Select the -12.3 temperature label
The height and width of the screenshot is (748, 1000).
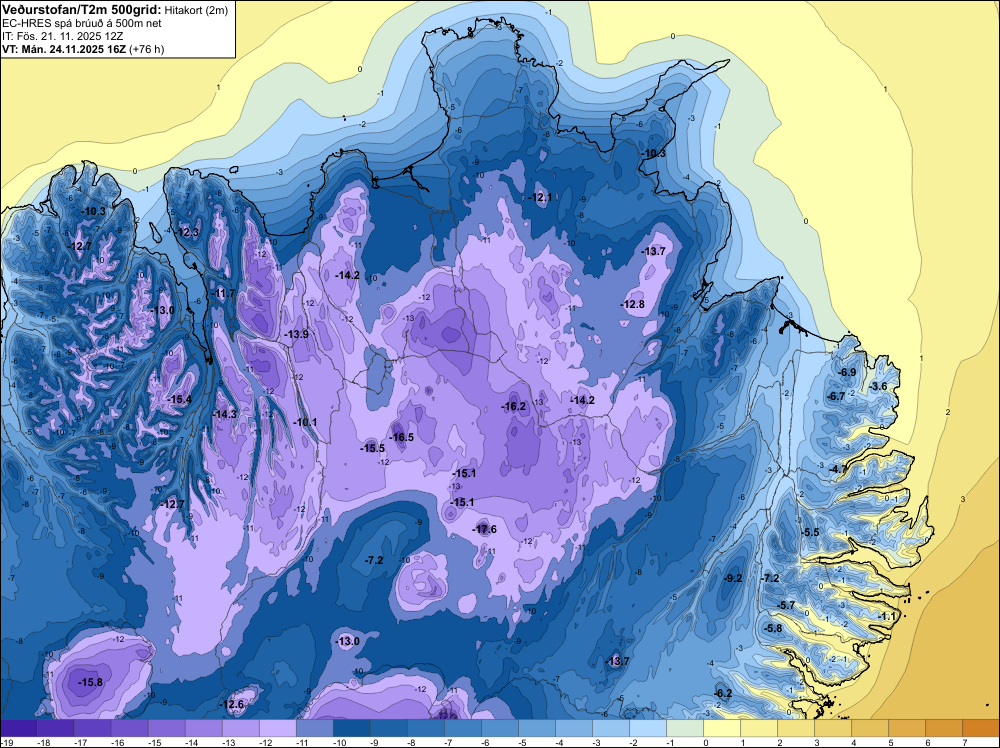(x=188, y=232)
